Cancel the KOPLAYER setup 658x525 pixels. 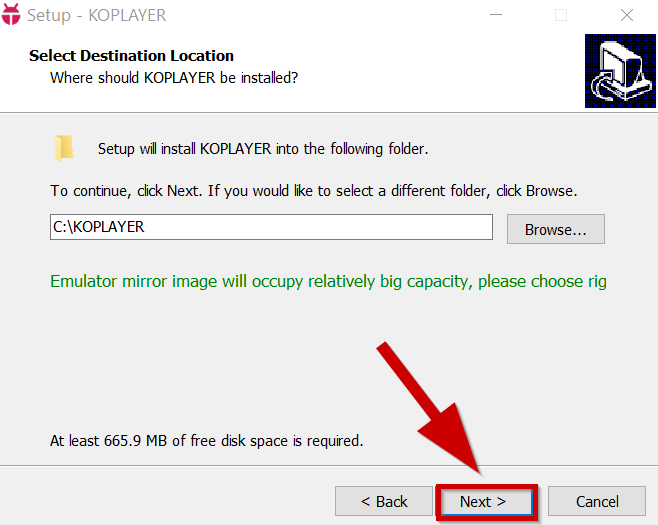(597, 501)
